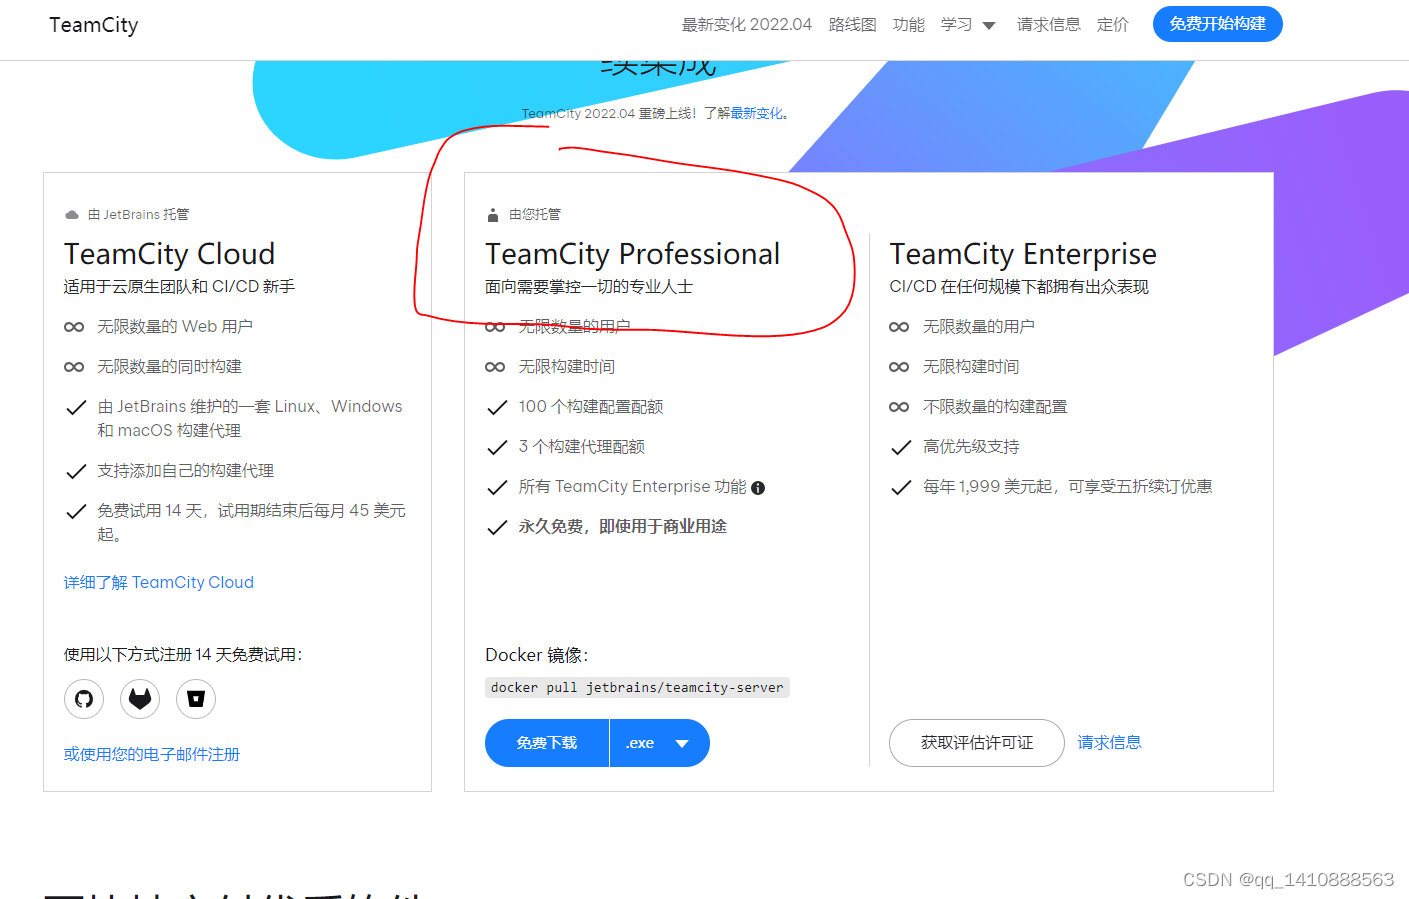The width and height of the screenshot is (1409, 899).
Task: Open the 功能 navigation item
Action: coord(909,25)
